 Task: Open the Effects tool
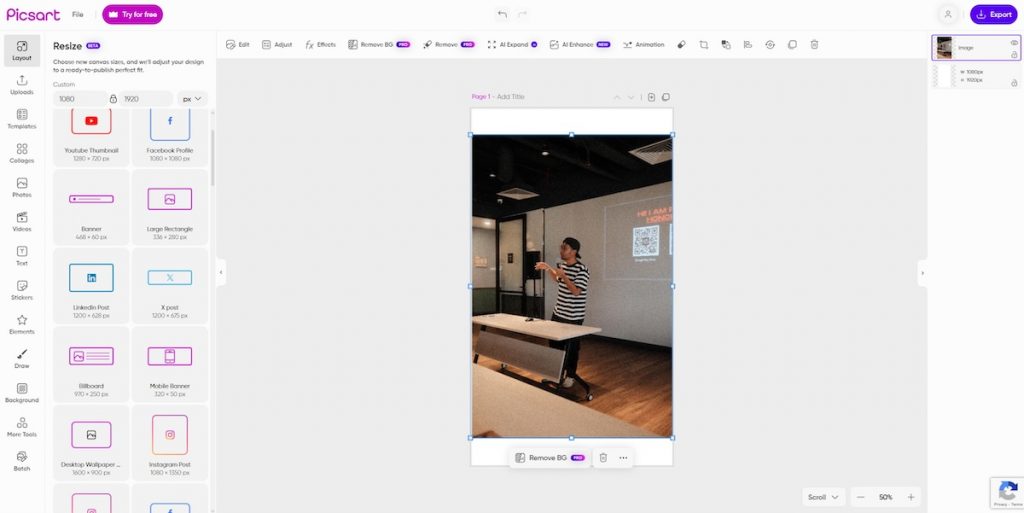pyautogui.click(x=320, y=44)
